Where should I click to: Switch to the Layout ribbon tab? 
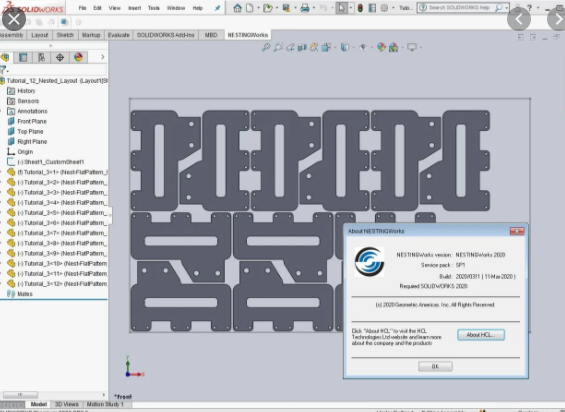tap(40, 35)
